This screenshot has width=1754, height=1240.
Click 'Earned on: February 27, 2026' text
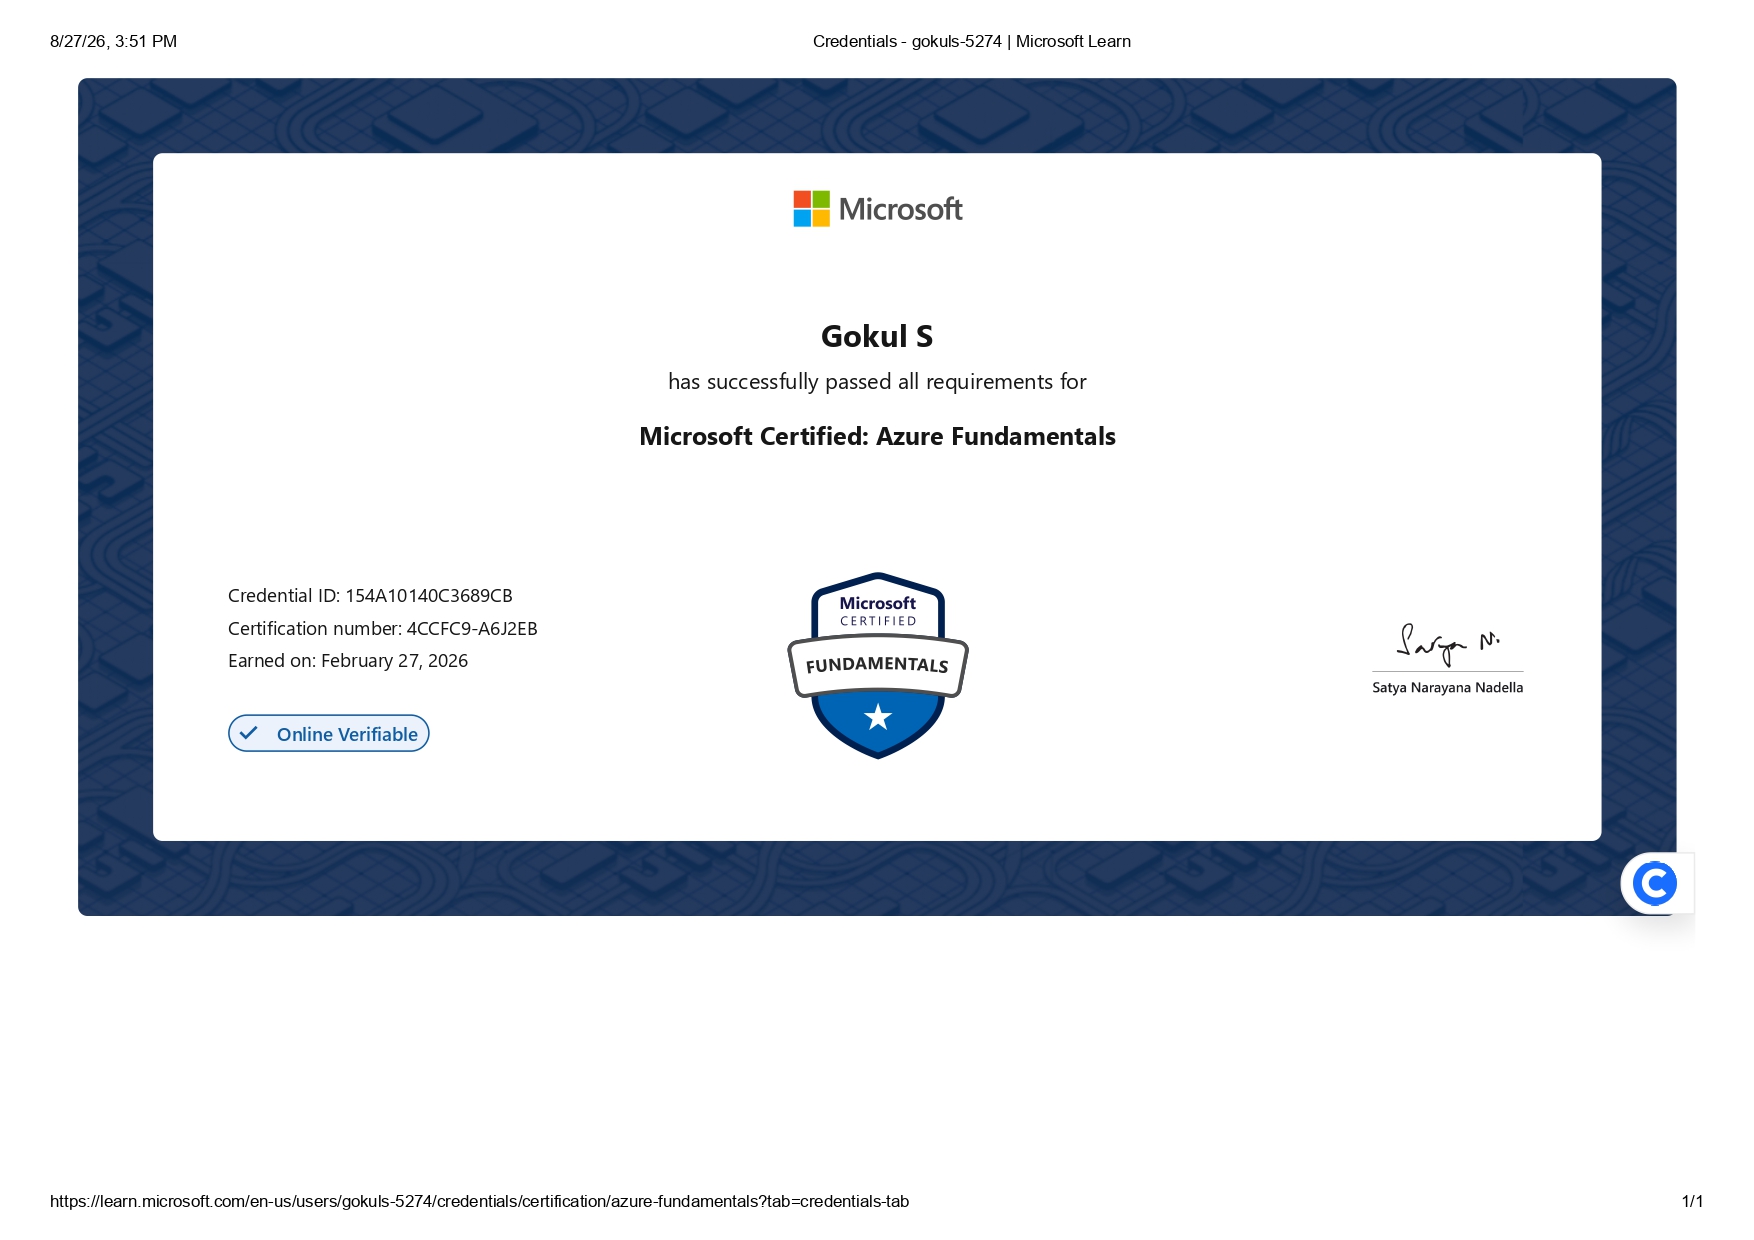tap(348, 661)
